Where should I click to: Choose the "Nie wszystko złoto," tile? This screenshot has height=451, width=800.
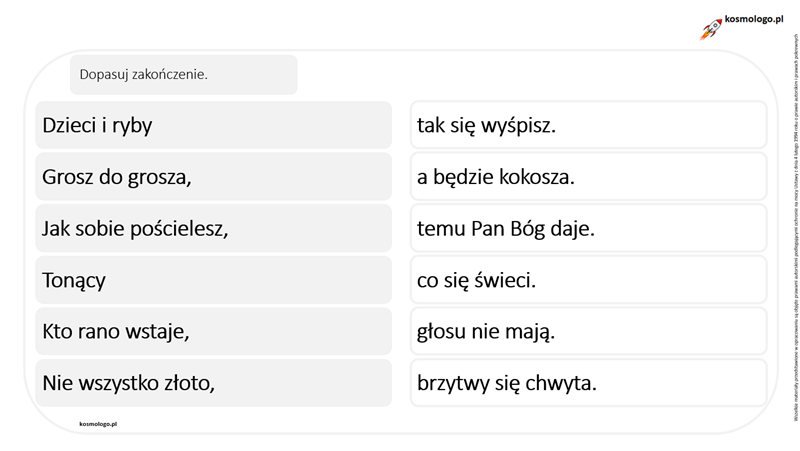pos(213,383)
